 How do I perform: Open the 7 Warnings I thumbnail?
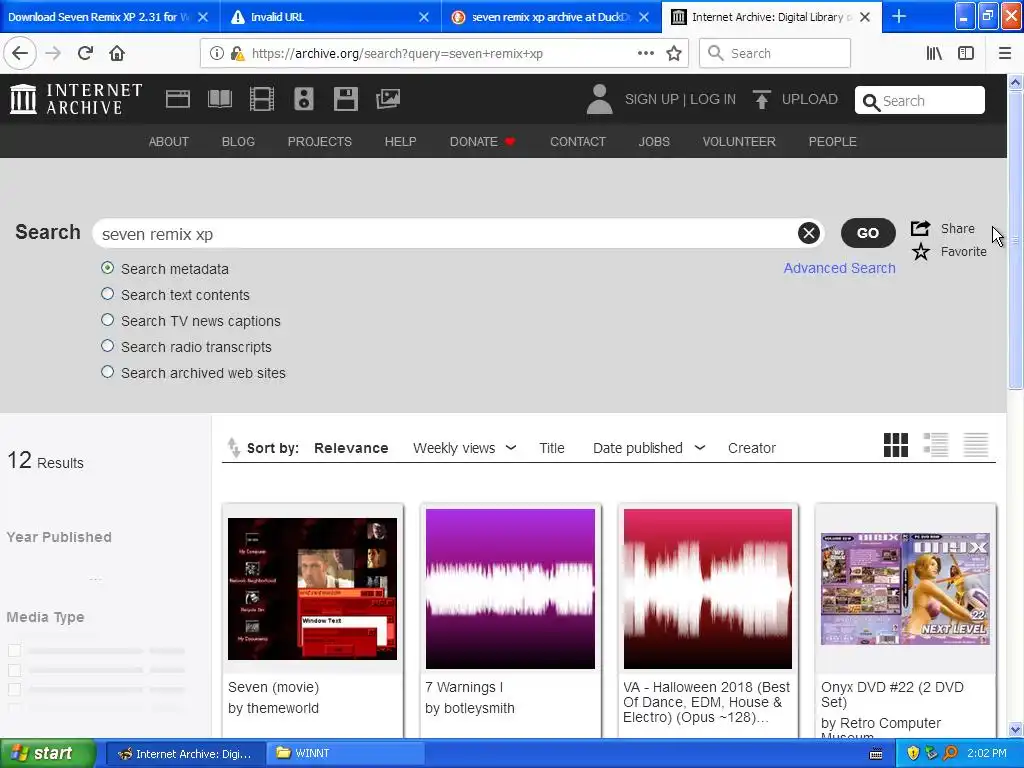tap(510, 589)
